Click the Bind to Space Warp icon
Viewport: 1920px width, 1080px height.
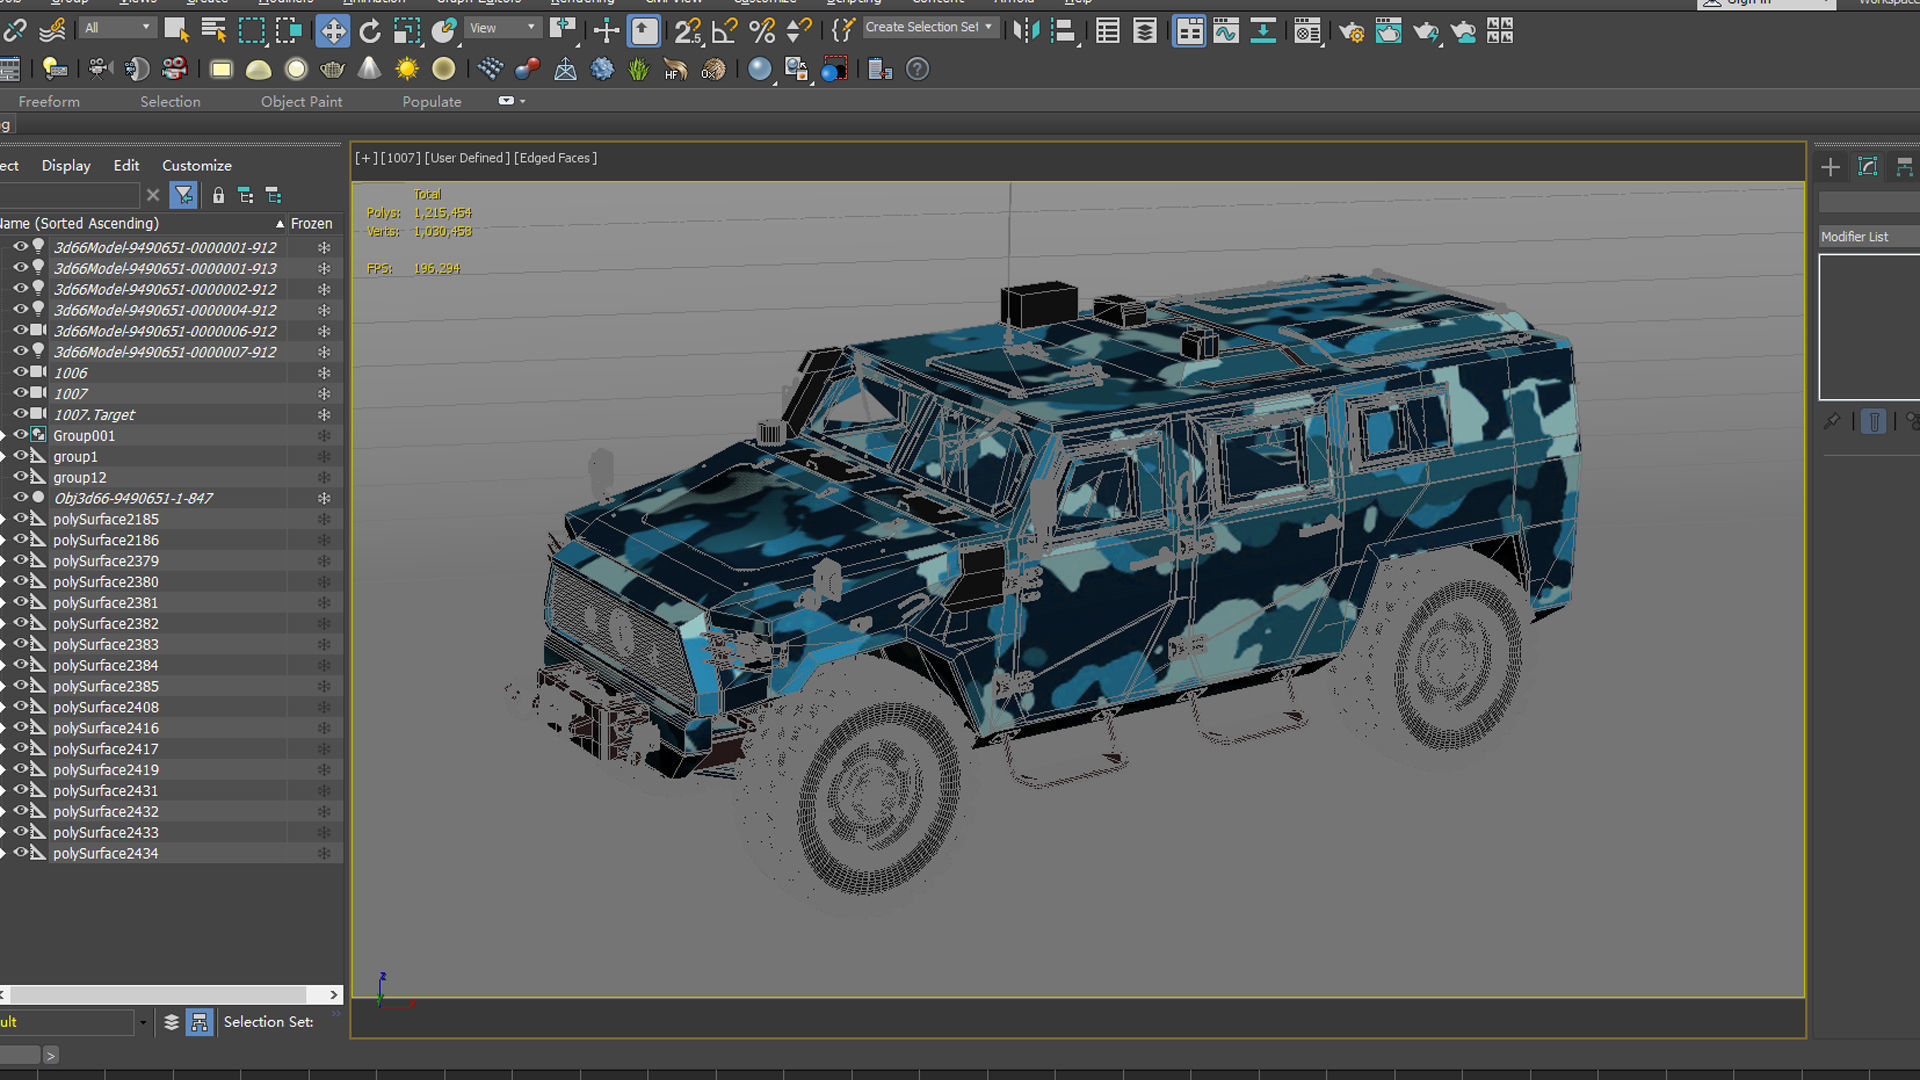pos(52,31)
